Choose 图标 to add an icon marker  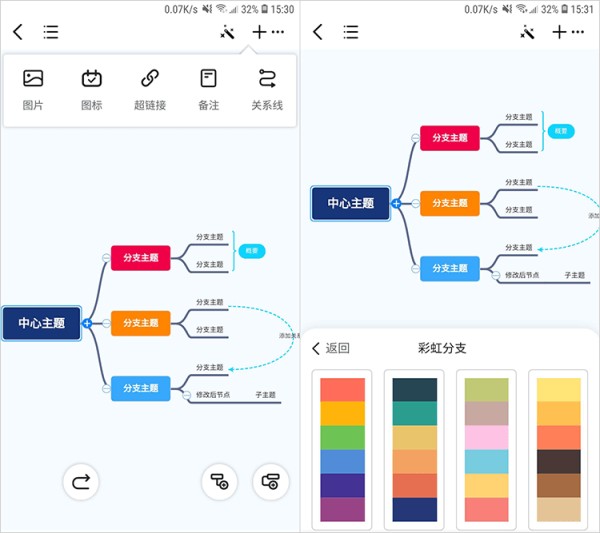tap(91, 90)
